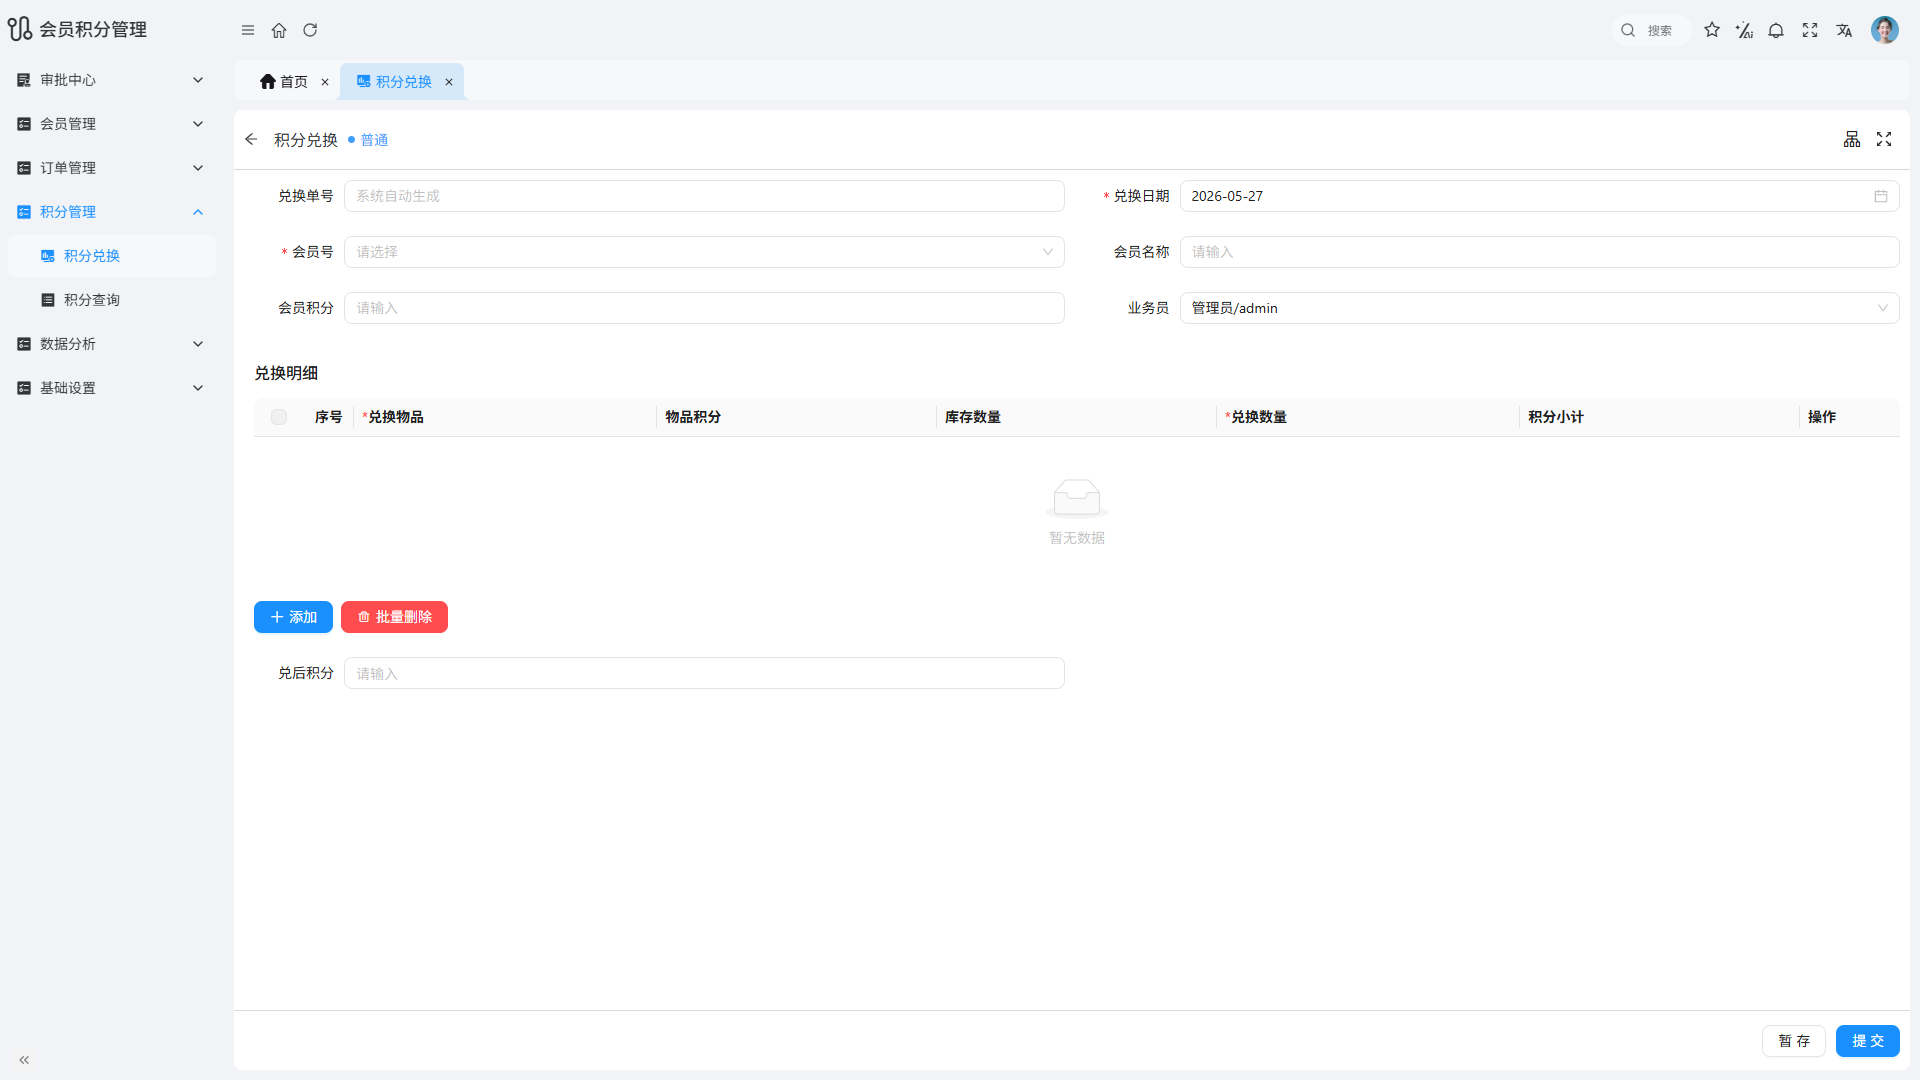Click the 搜索 search box
Screen dimensions: 1920x1080
[1651, 30]
